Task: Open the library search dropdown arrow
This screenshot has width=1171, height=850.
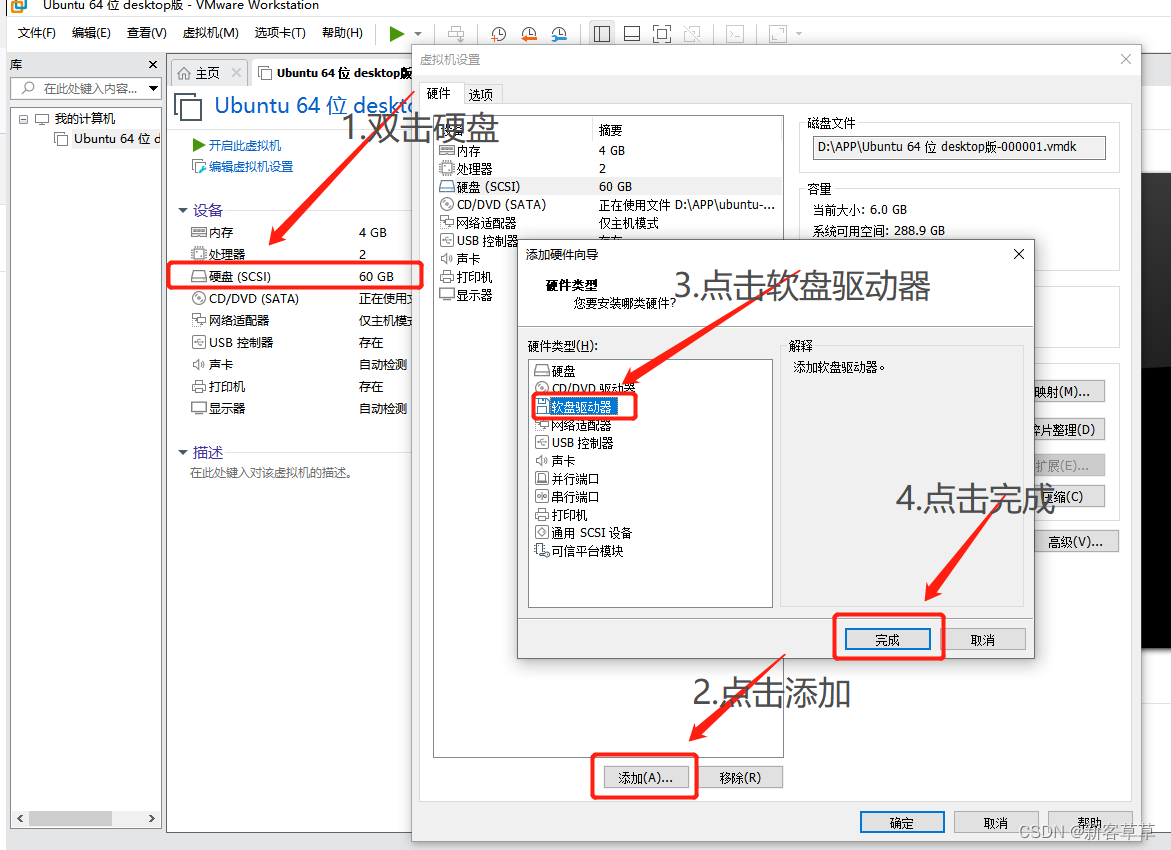Action: click(x=153, y=88)
